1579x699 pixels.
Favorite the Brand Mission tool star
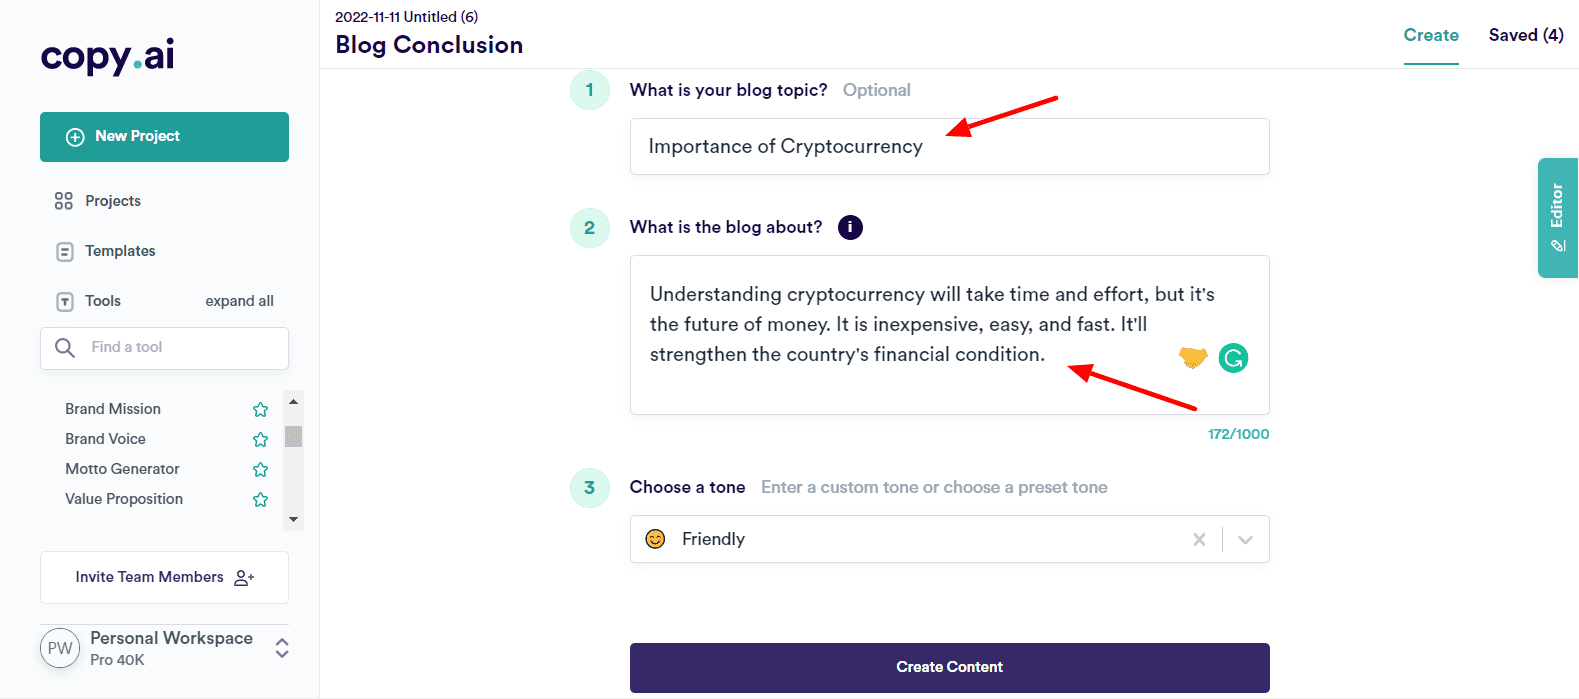[261, 409]
